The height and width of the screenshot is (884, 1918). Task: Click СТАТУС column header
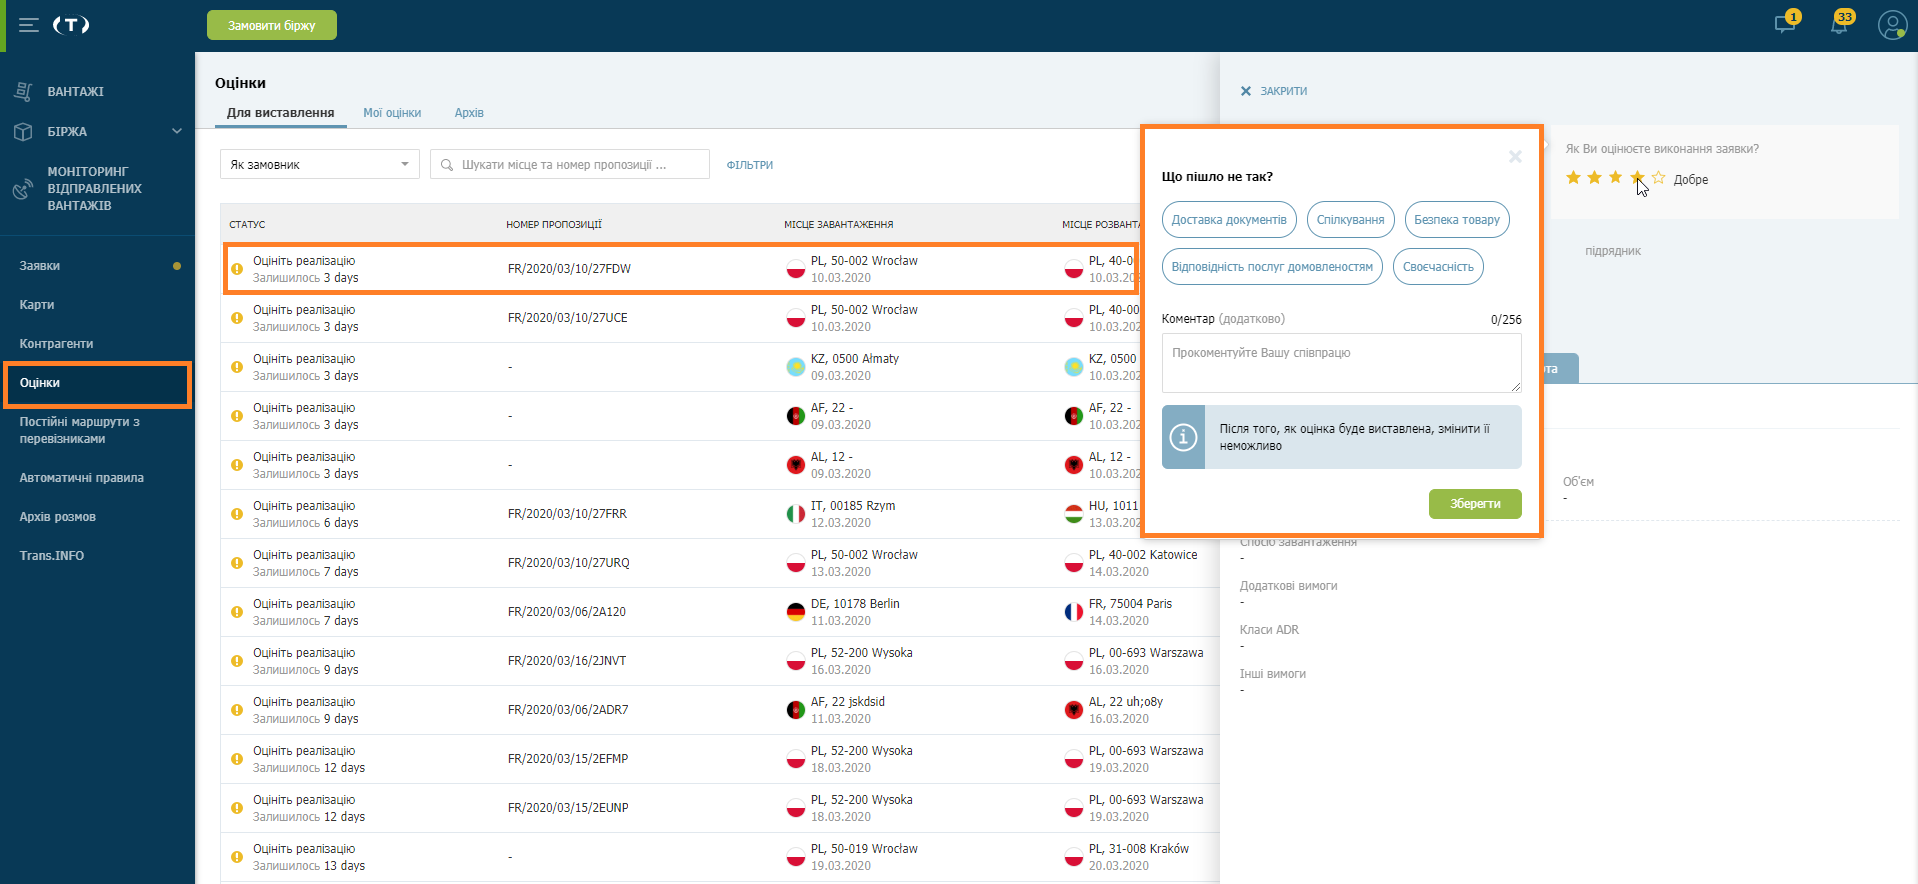[x=247, y=225]
